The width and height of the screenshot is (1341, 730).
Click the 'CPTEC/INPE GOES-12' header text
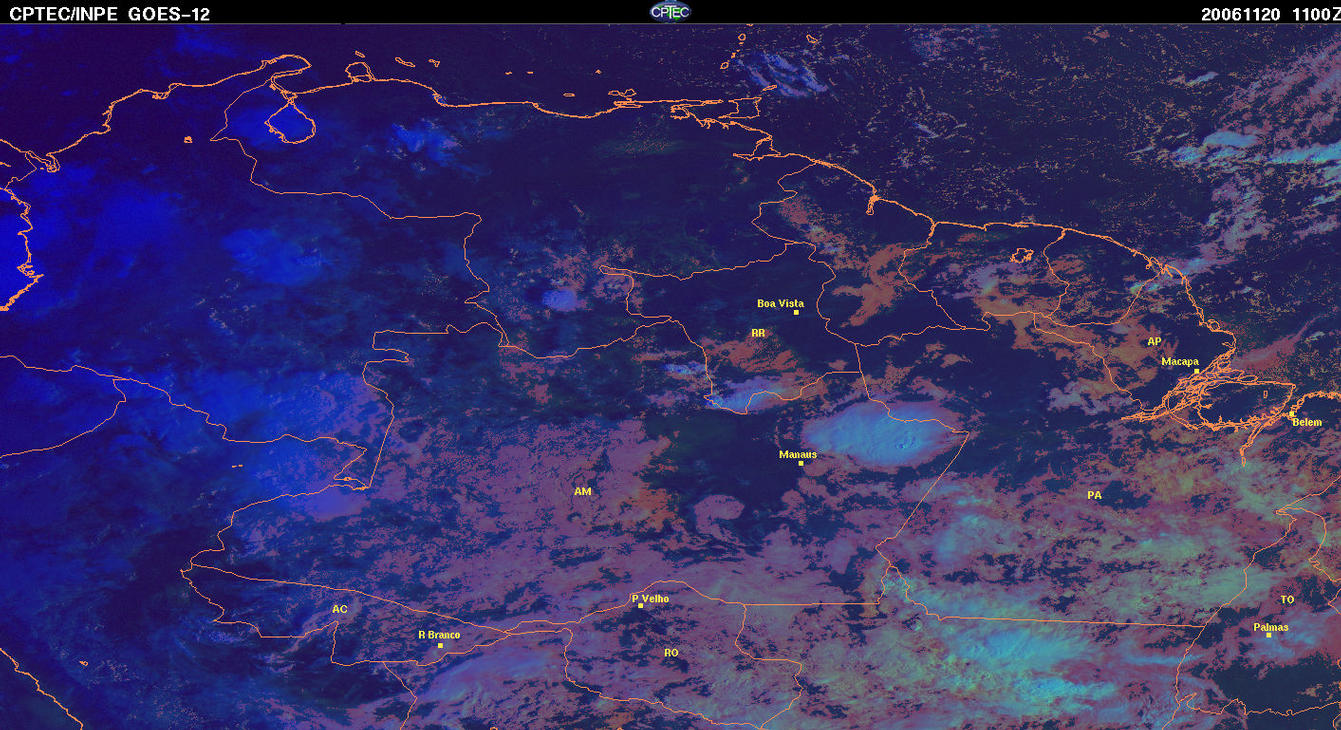[x=109, y=14]
